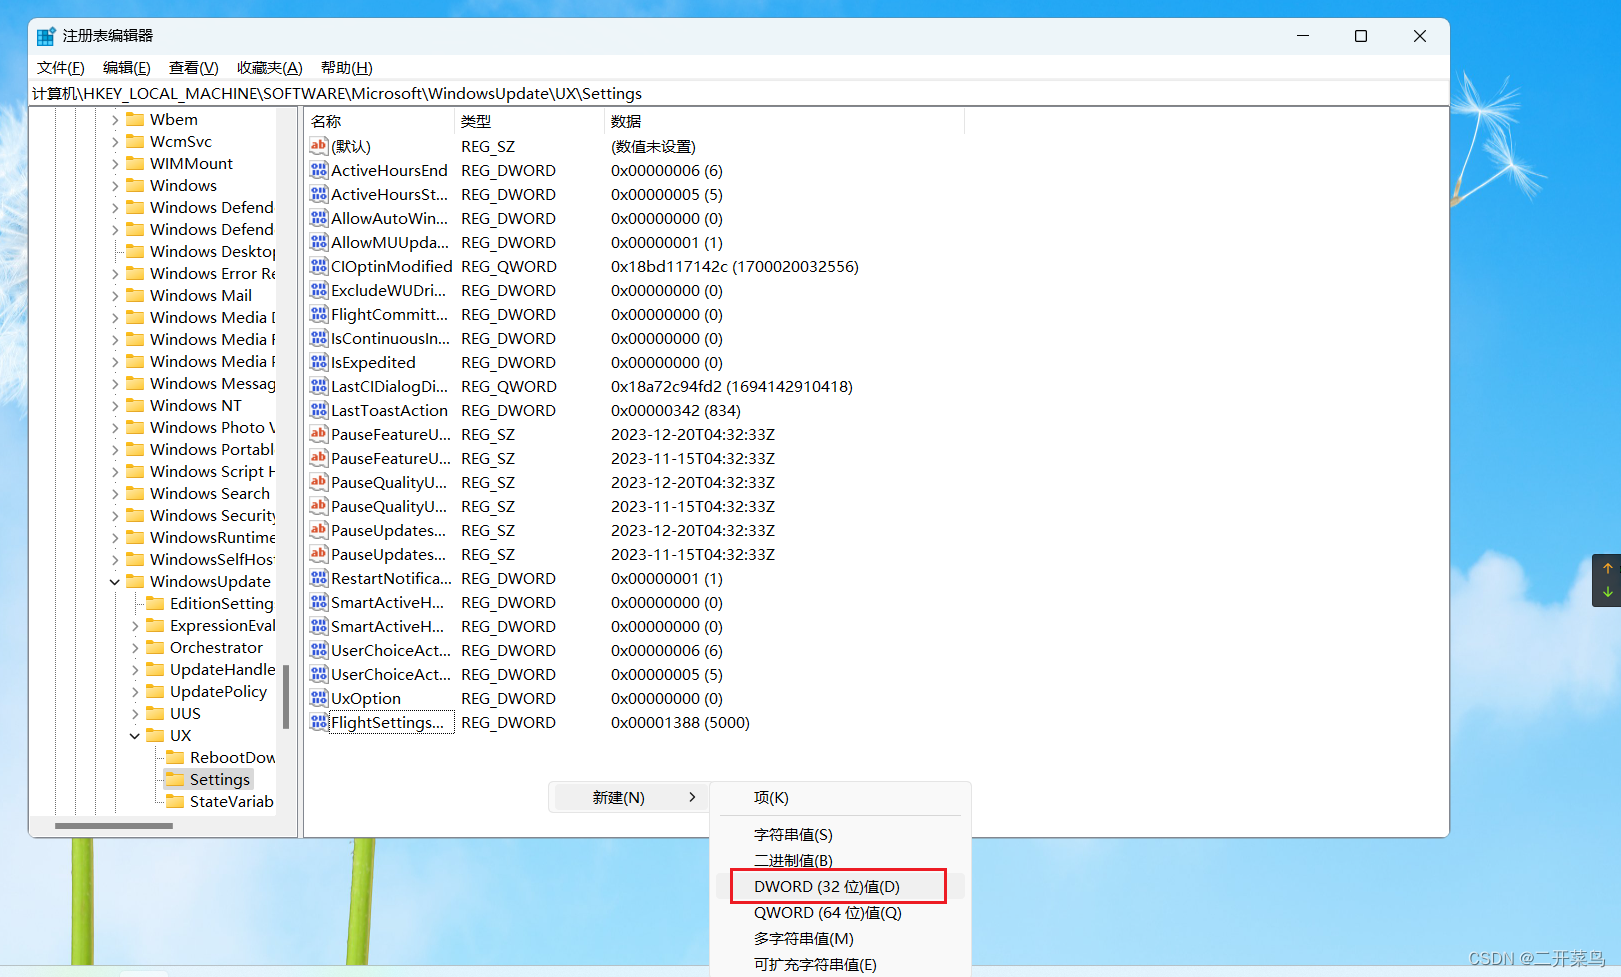Click the Windows Mail folder icon
The height and width of the screenshot is (977, 1621).
click(x=135, y=295)
